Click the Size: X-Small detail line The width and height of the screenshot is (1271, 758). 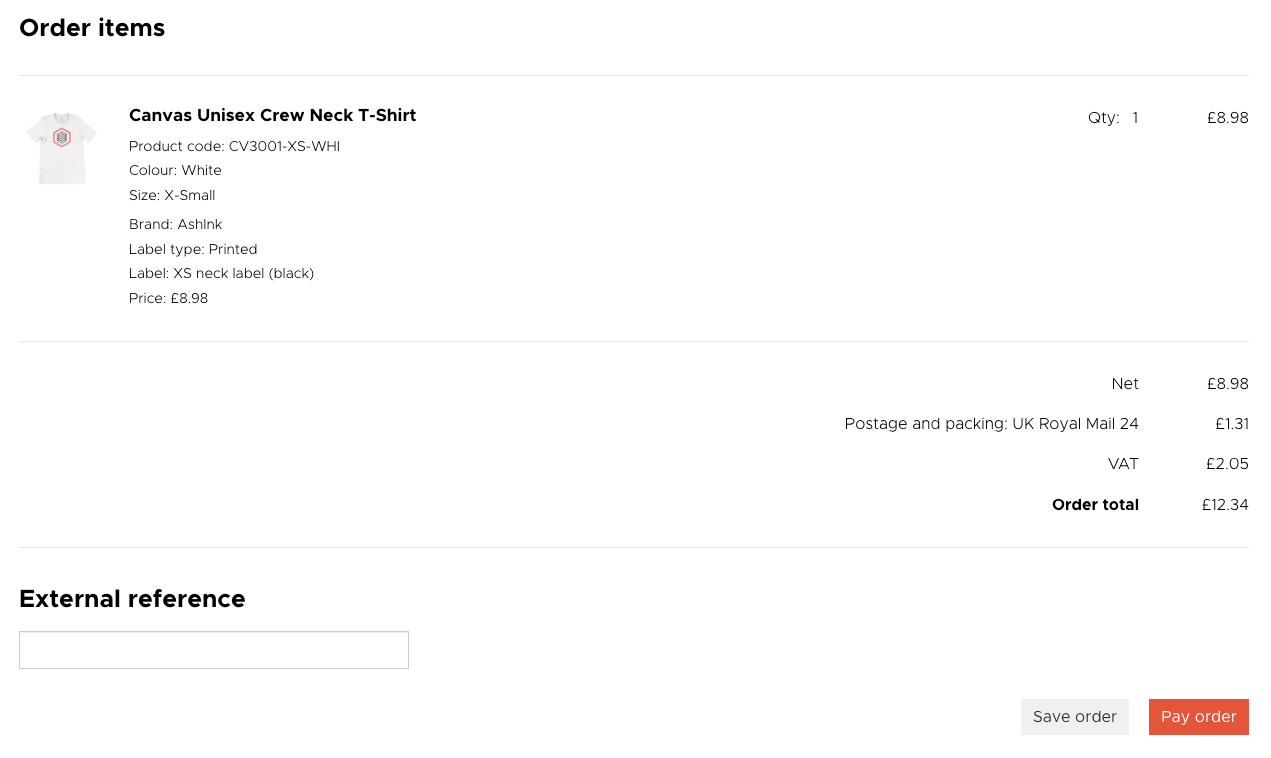click(x=172, y=196)
